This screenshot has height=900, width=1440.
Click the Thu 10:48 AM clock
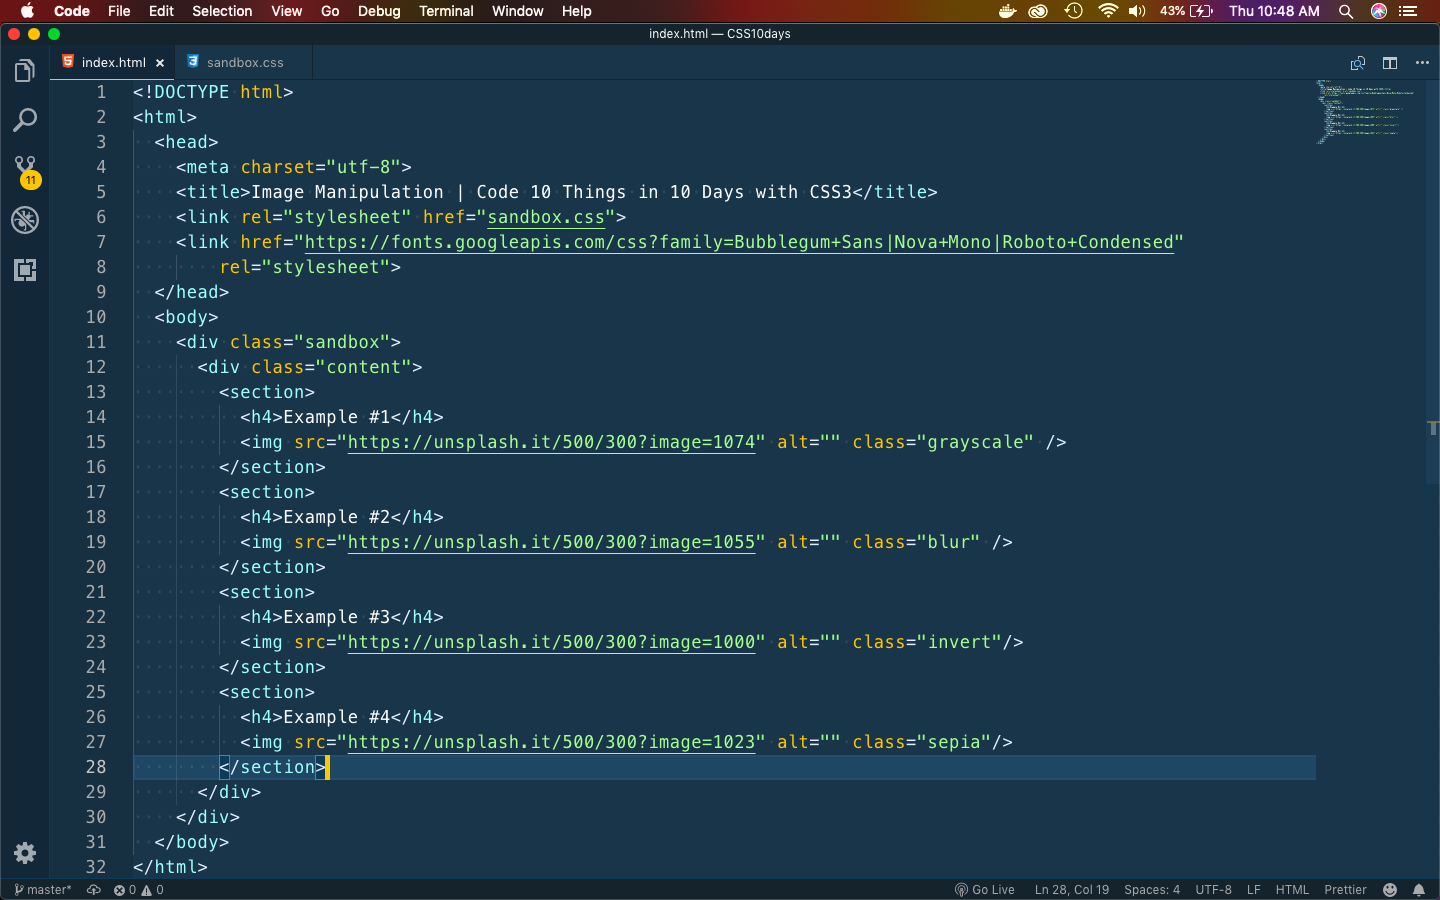[x=1274, y=11]
